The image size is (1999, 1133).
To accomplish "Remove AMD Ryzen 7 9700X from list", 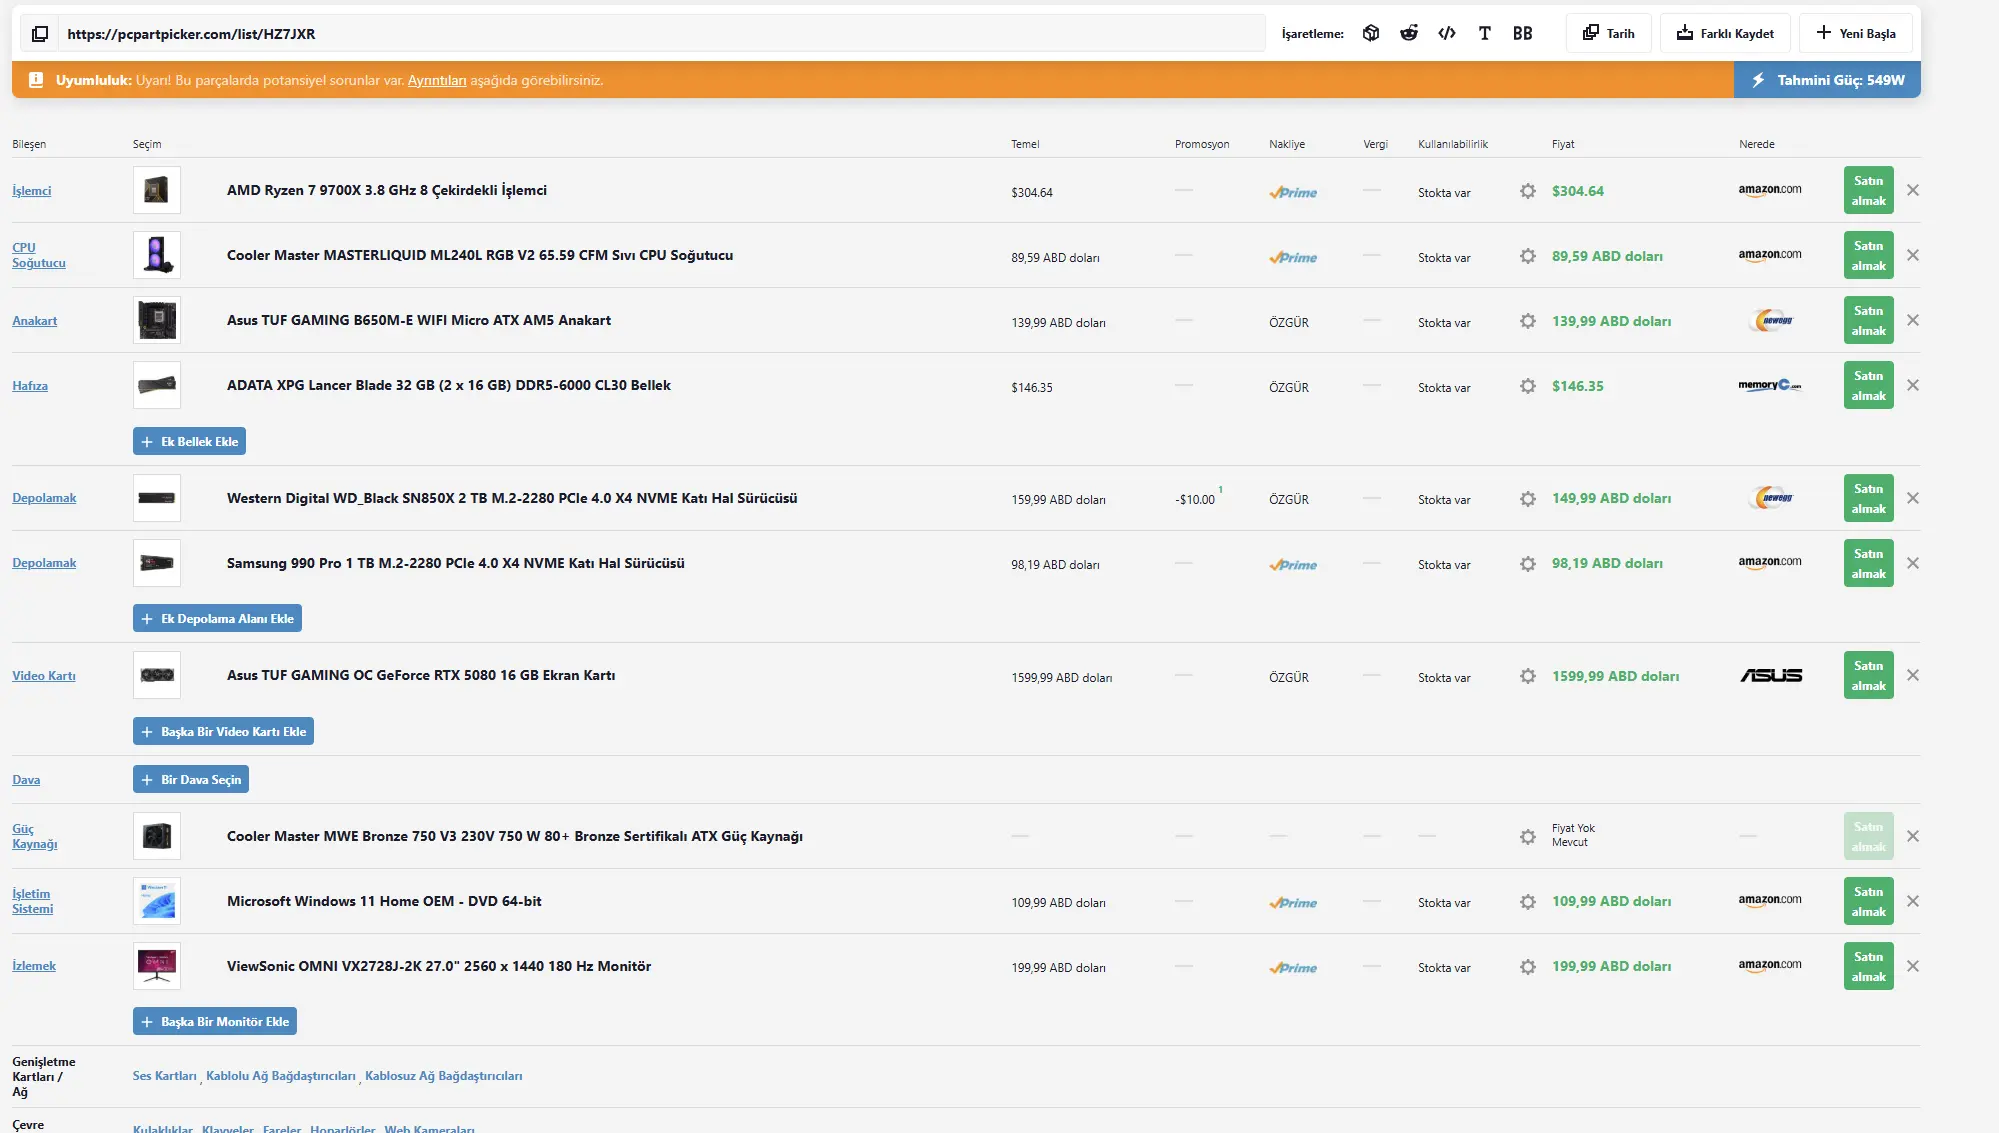I will [x=1913, y=190].
